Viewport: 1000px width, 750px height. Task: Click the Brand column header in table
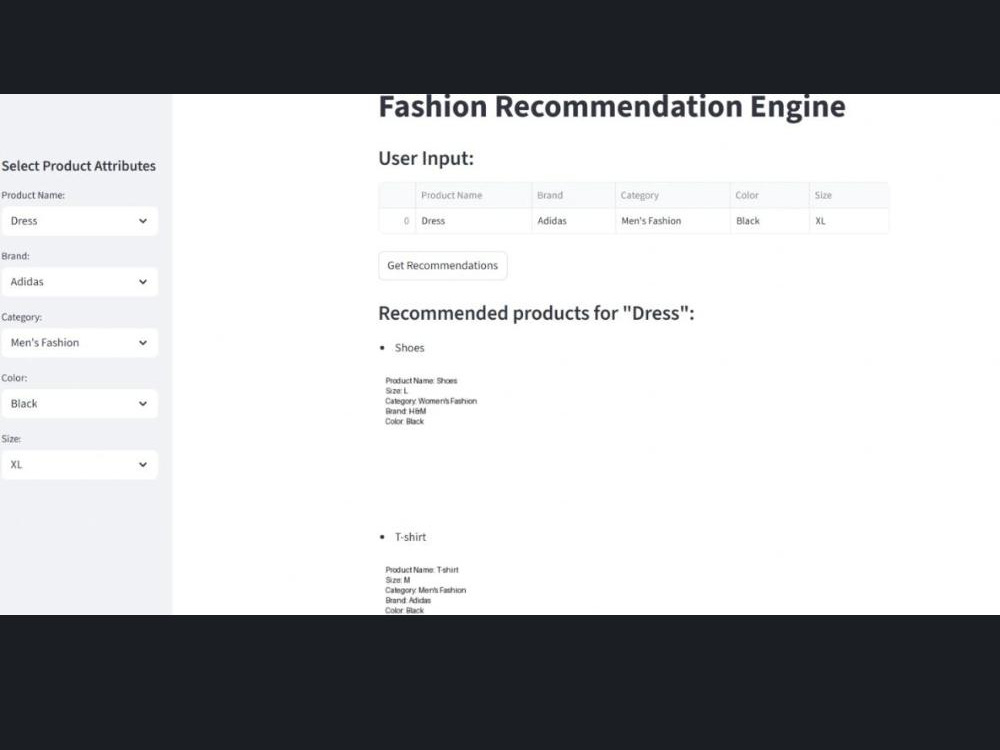573,195
